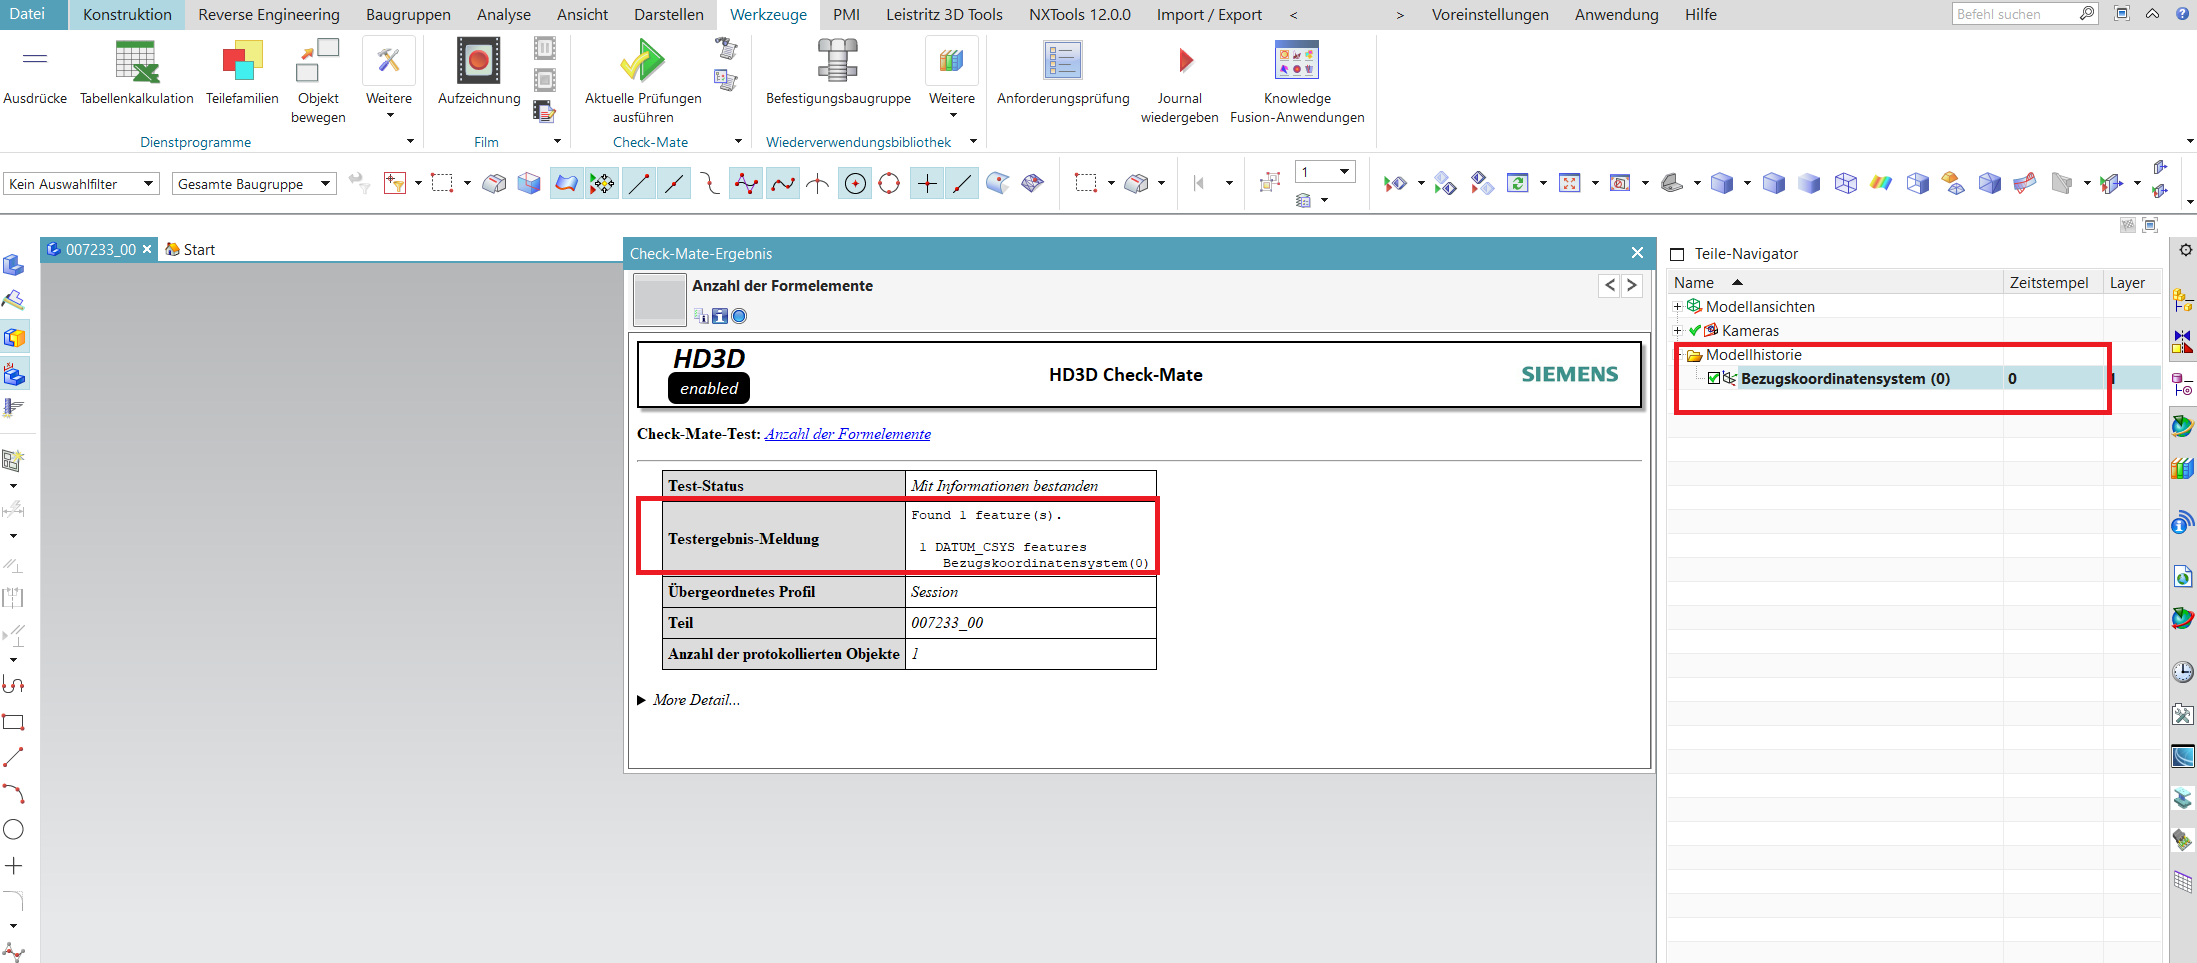The image size is (2197, 963).
Task: Select the rectangle sketch tool in left toolbar
Action: click(14, 722)
